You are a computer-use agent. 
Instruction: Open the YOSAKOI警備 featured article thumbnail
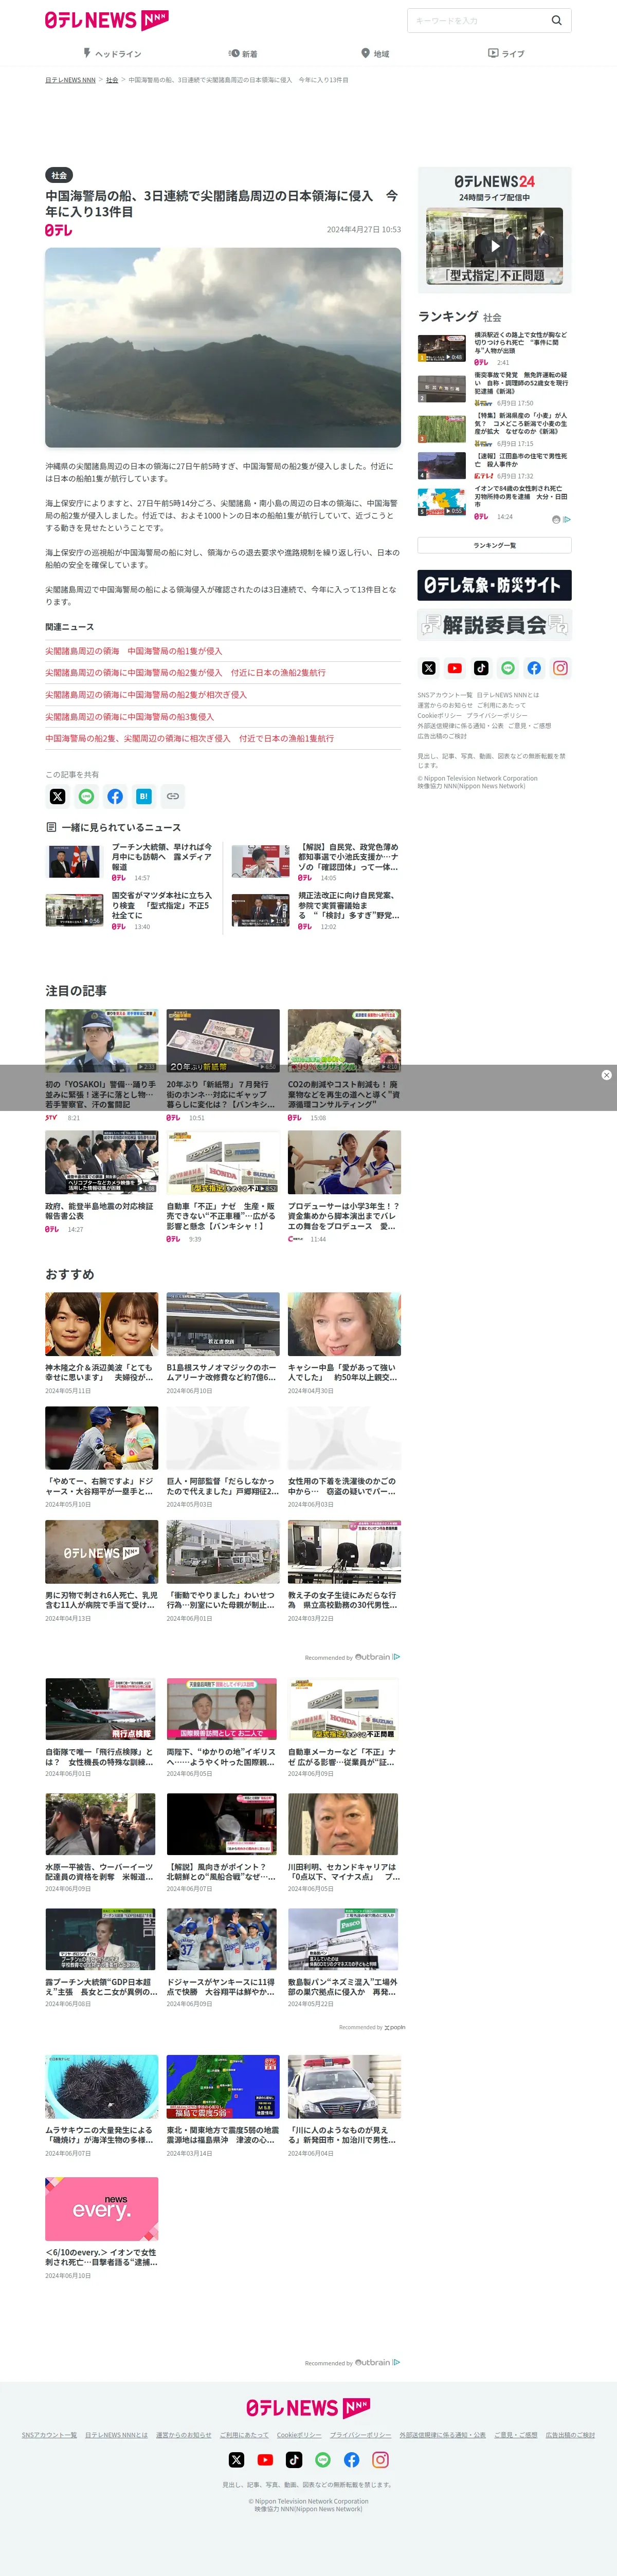[x=101, y=1041]
